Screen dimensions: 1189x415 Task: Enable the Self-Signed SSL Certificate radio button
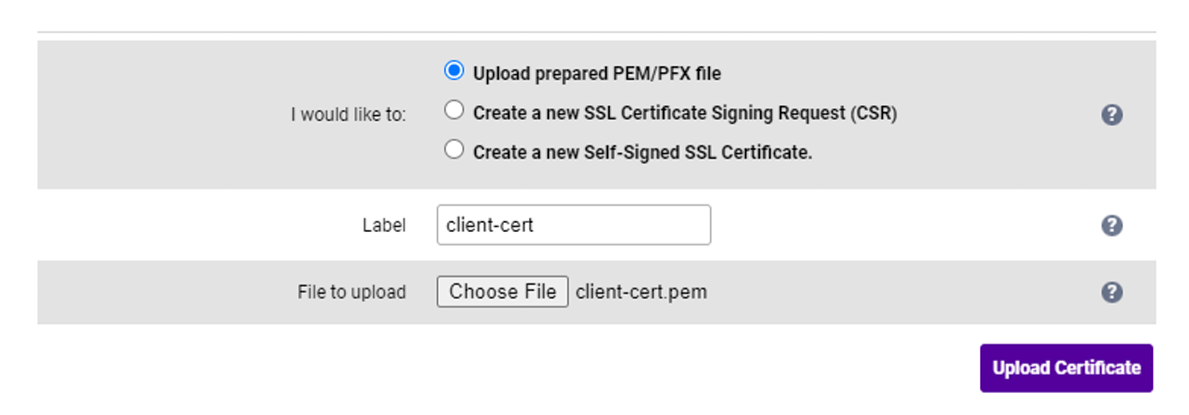454,150
